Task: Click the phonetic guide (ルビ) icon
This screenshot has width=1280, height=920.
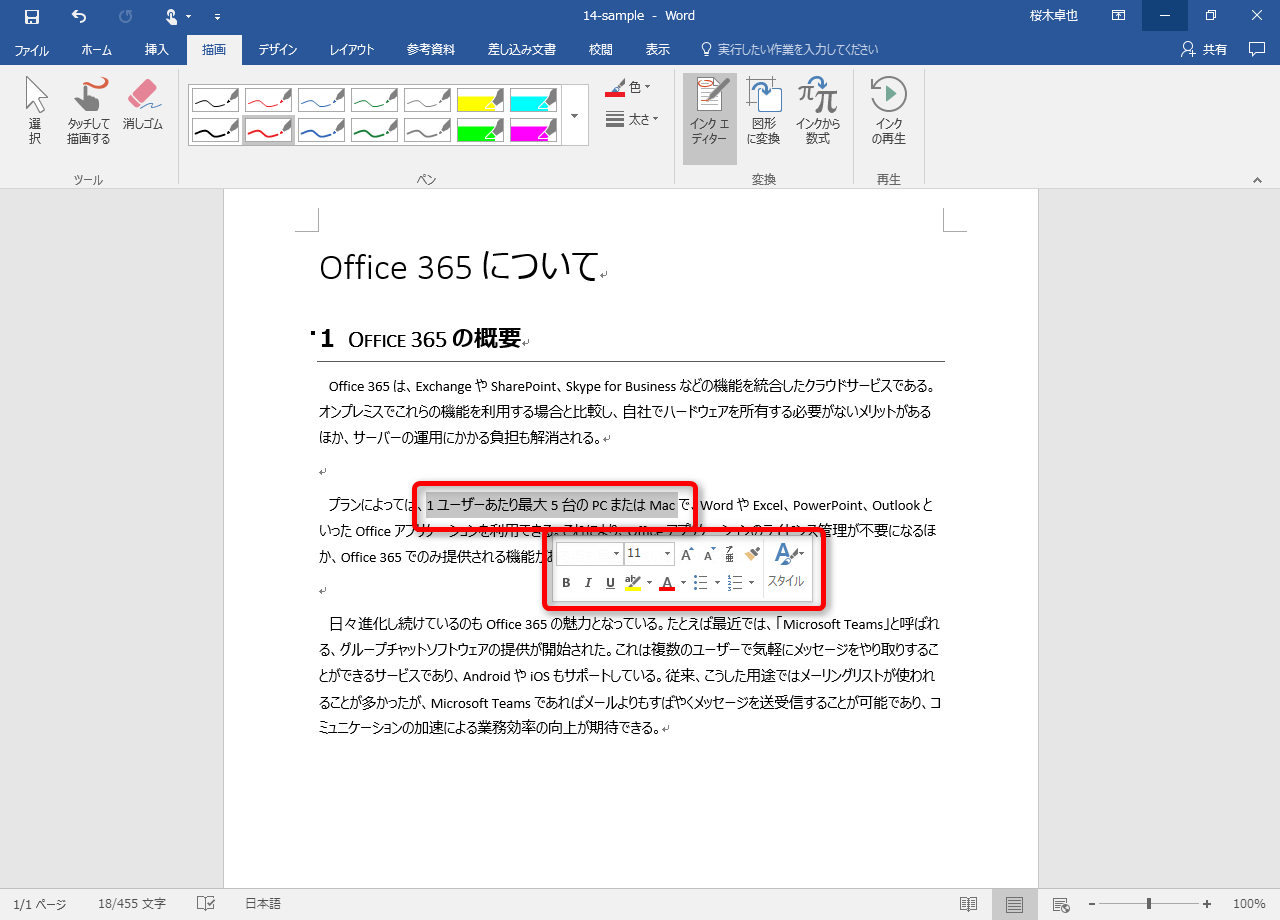Action: pos(729,554)
